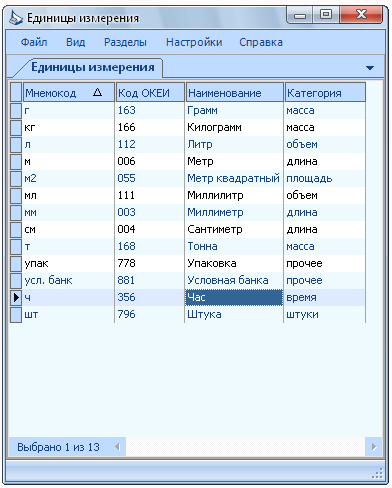The image size is (392, 488).
Task: Click OKEI code 796 cell
Action: [x=149, y=314]
